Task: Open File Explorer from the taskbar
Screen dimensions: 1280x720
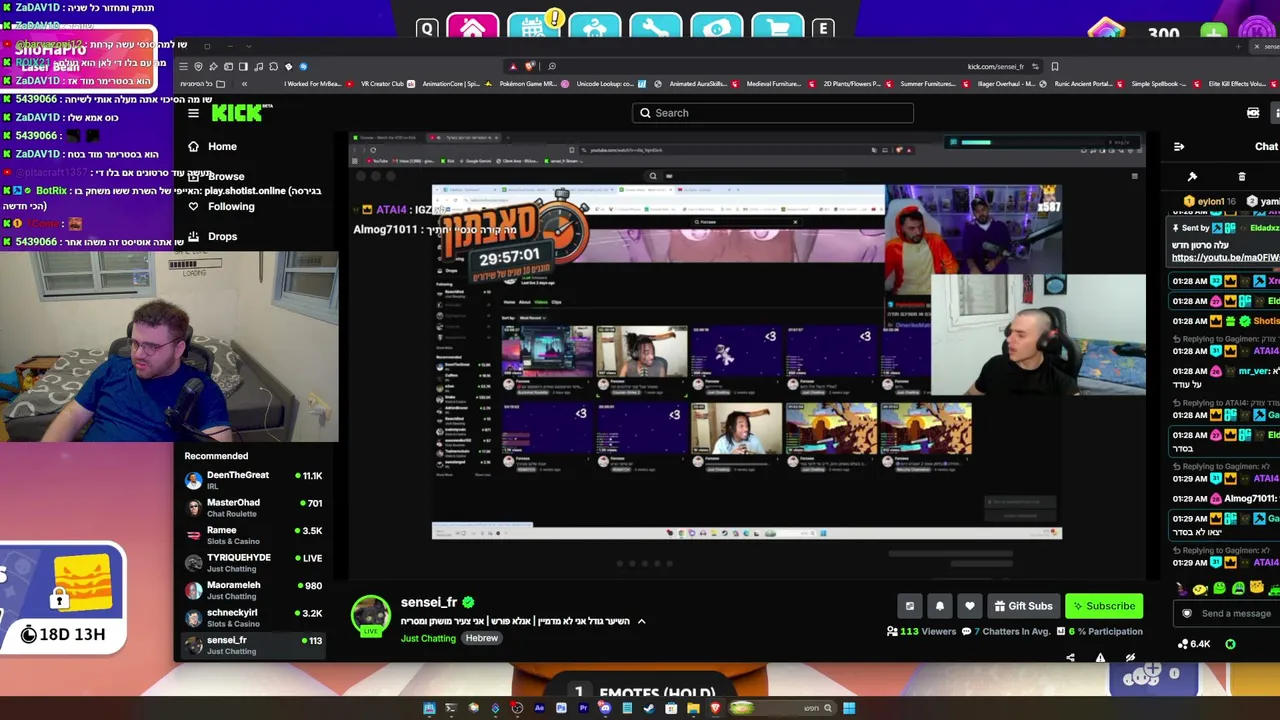Action: coord(693,708)
